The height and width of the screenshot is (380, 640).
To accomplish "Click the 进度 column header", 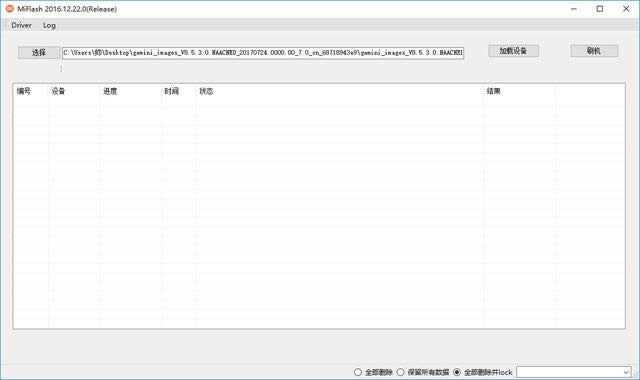I will tap(110, 91).
